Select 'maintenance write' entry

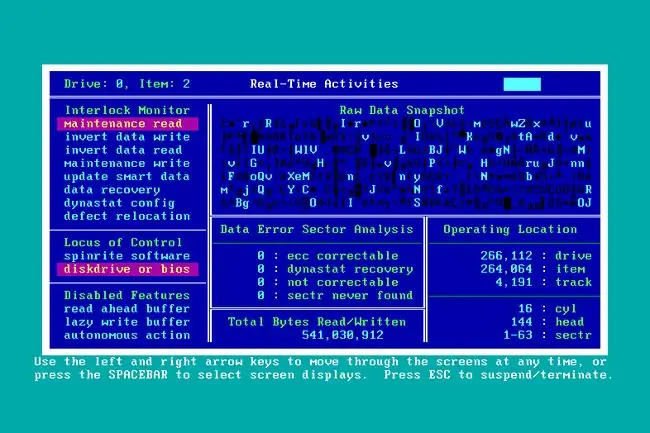coord(127,163)
